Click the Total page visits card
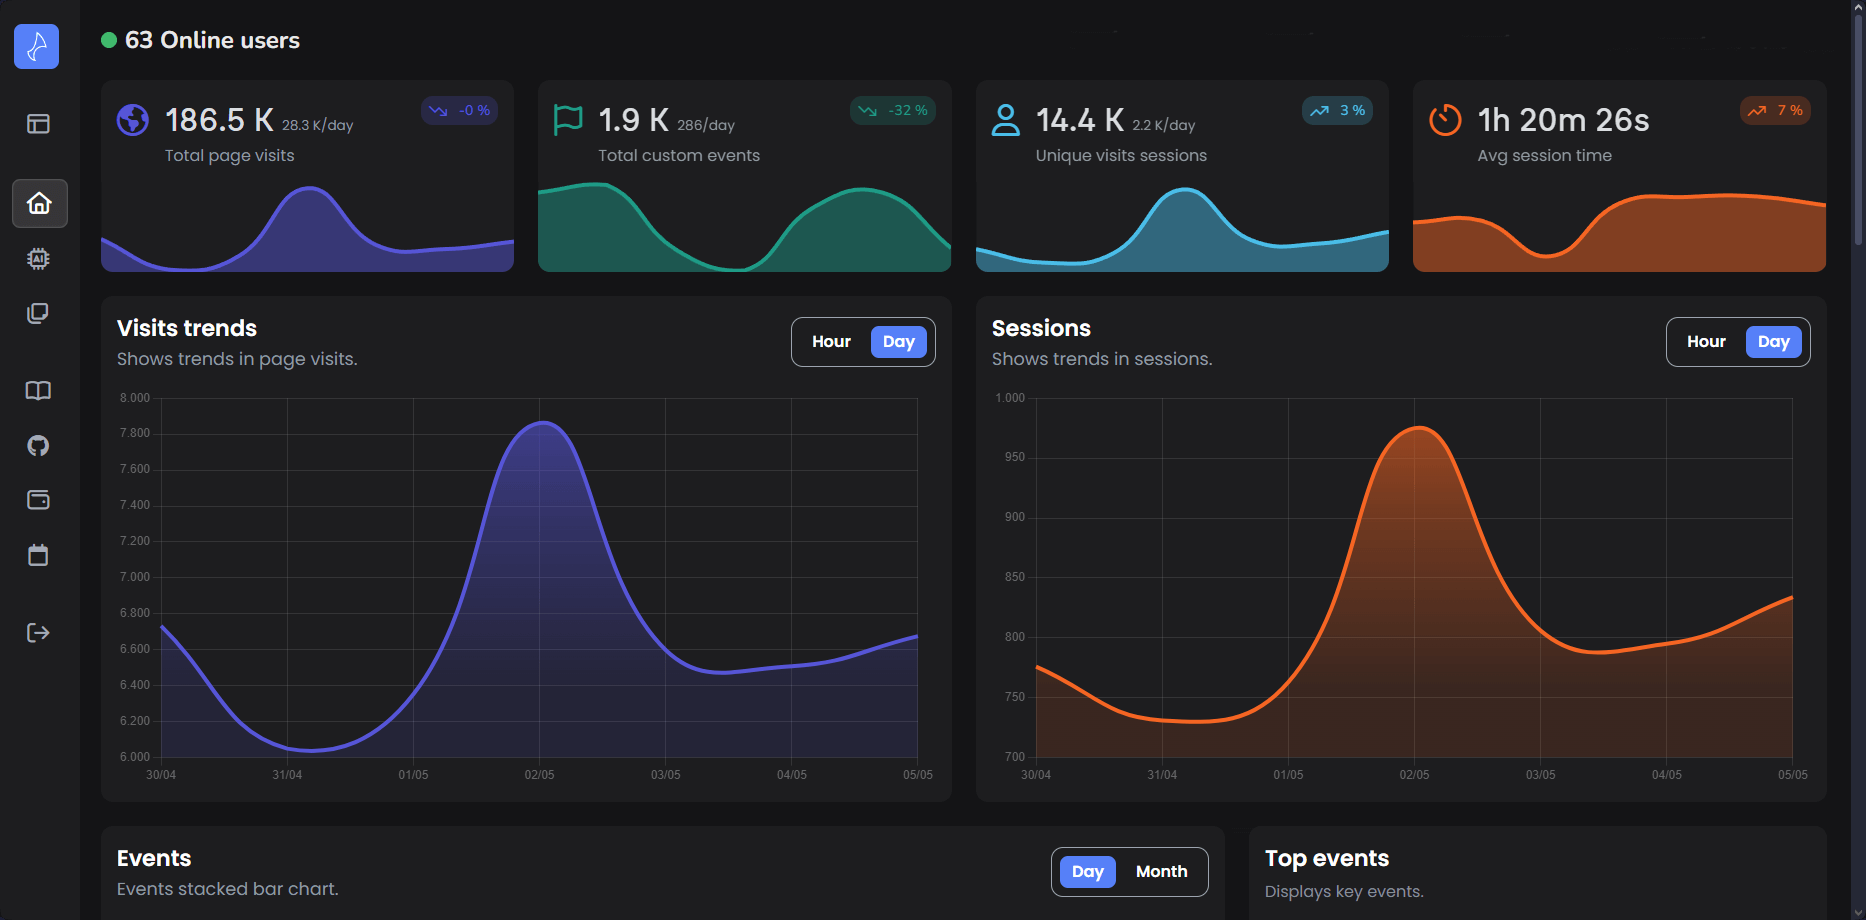1866x920 pixels. click(x=307, y=176)
